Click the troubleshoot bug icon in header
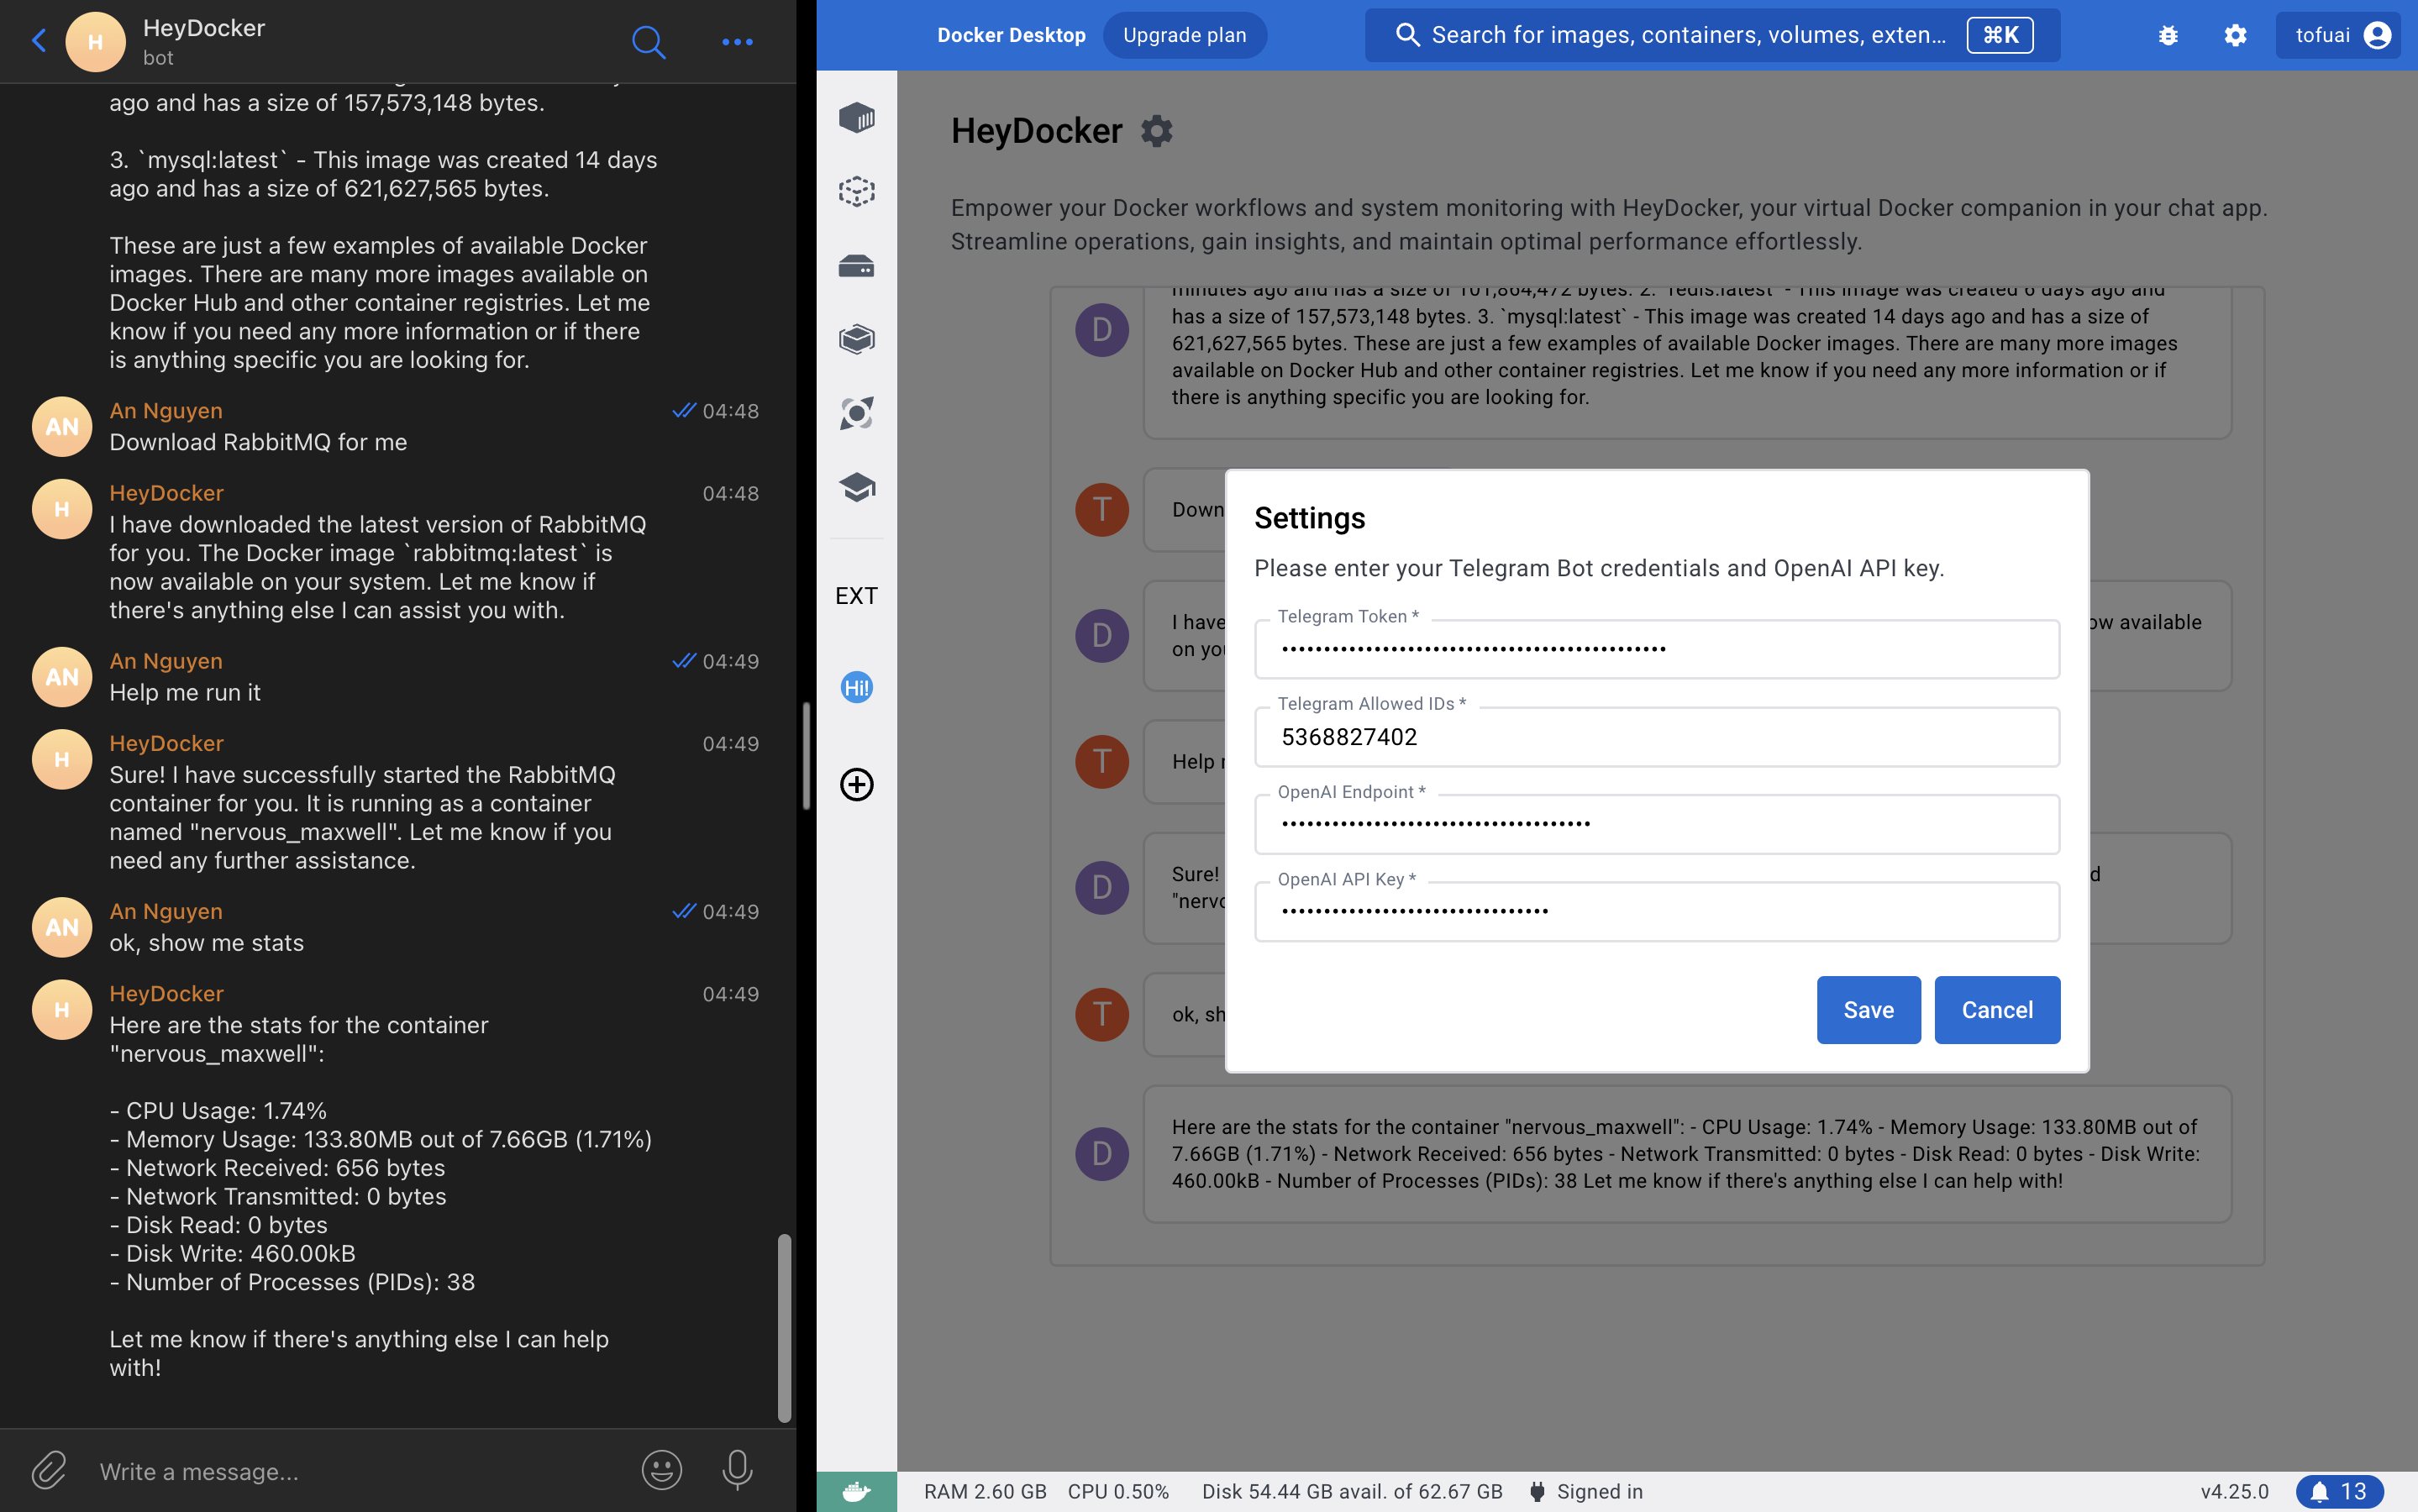Screen dimensions: 2418x1512 [2167, 36]
